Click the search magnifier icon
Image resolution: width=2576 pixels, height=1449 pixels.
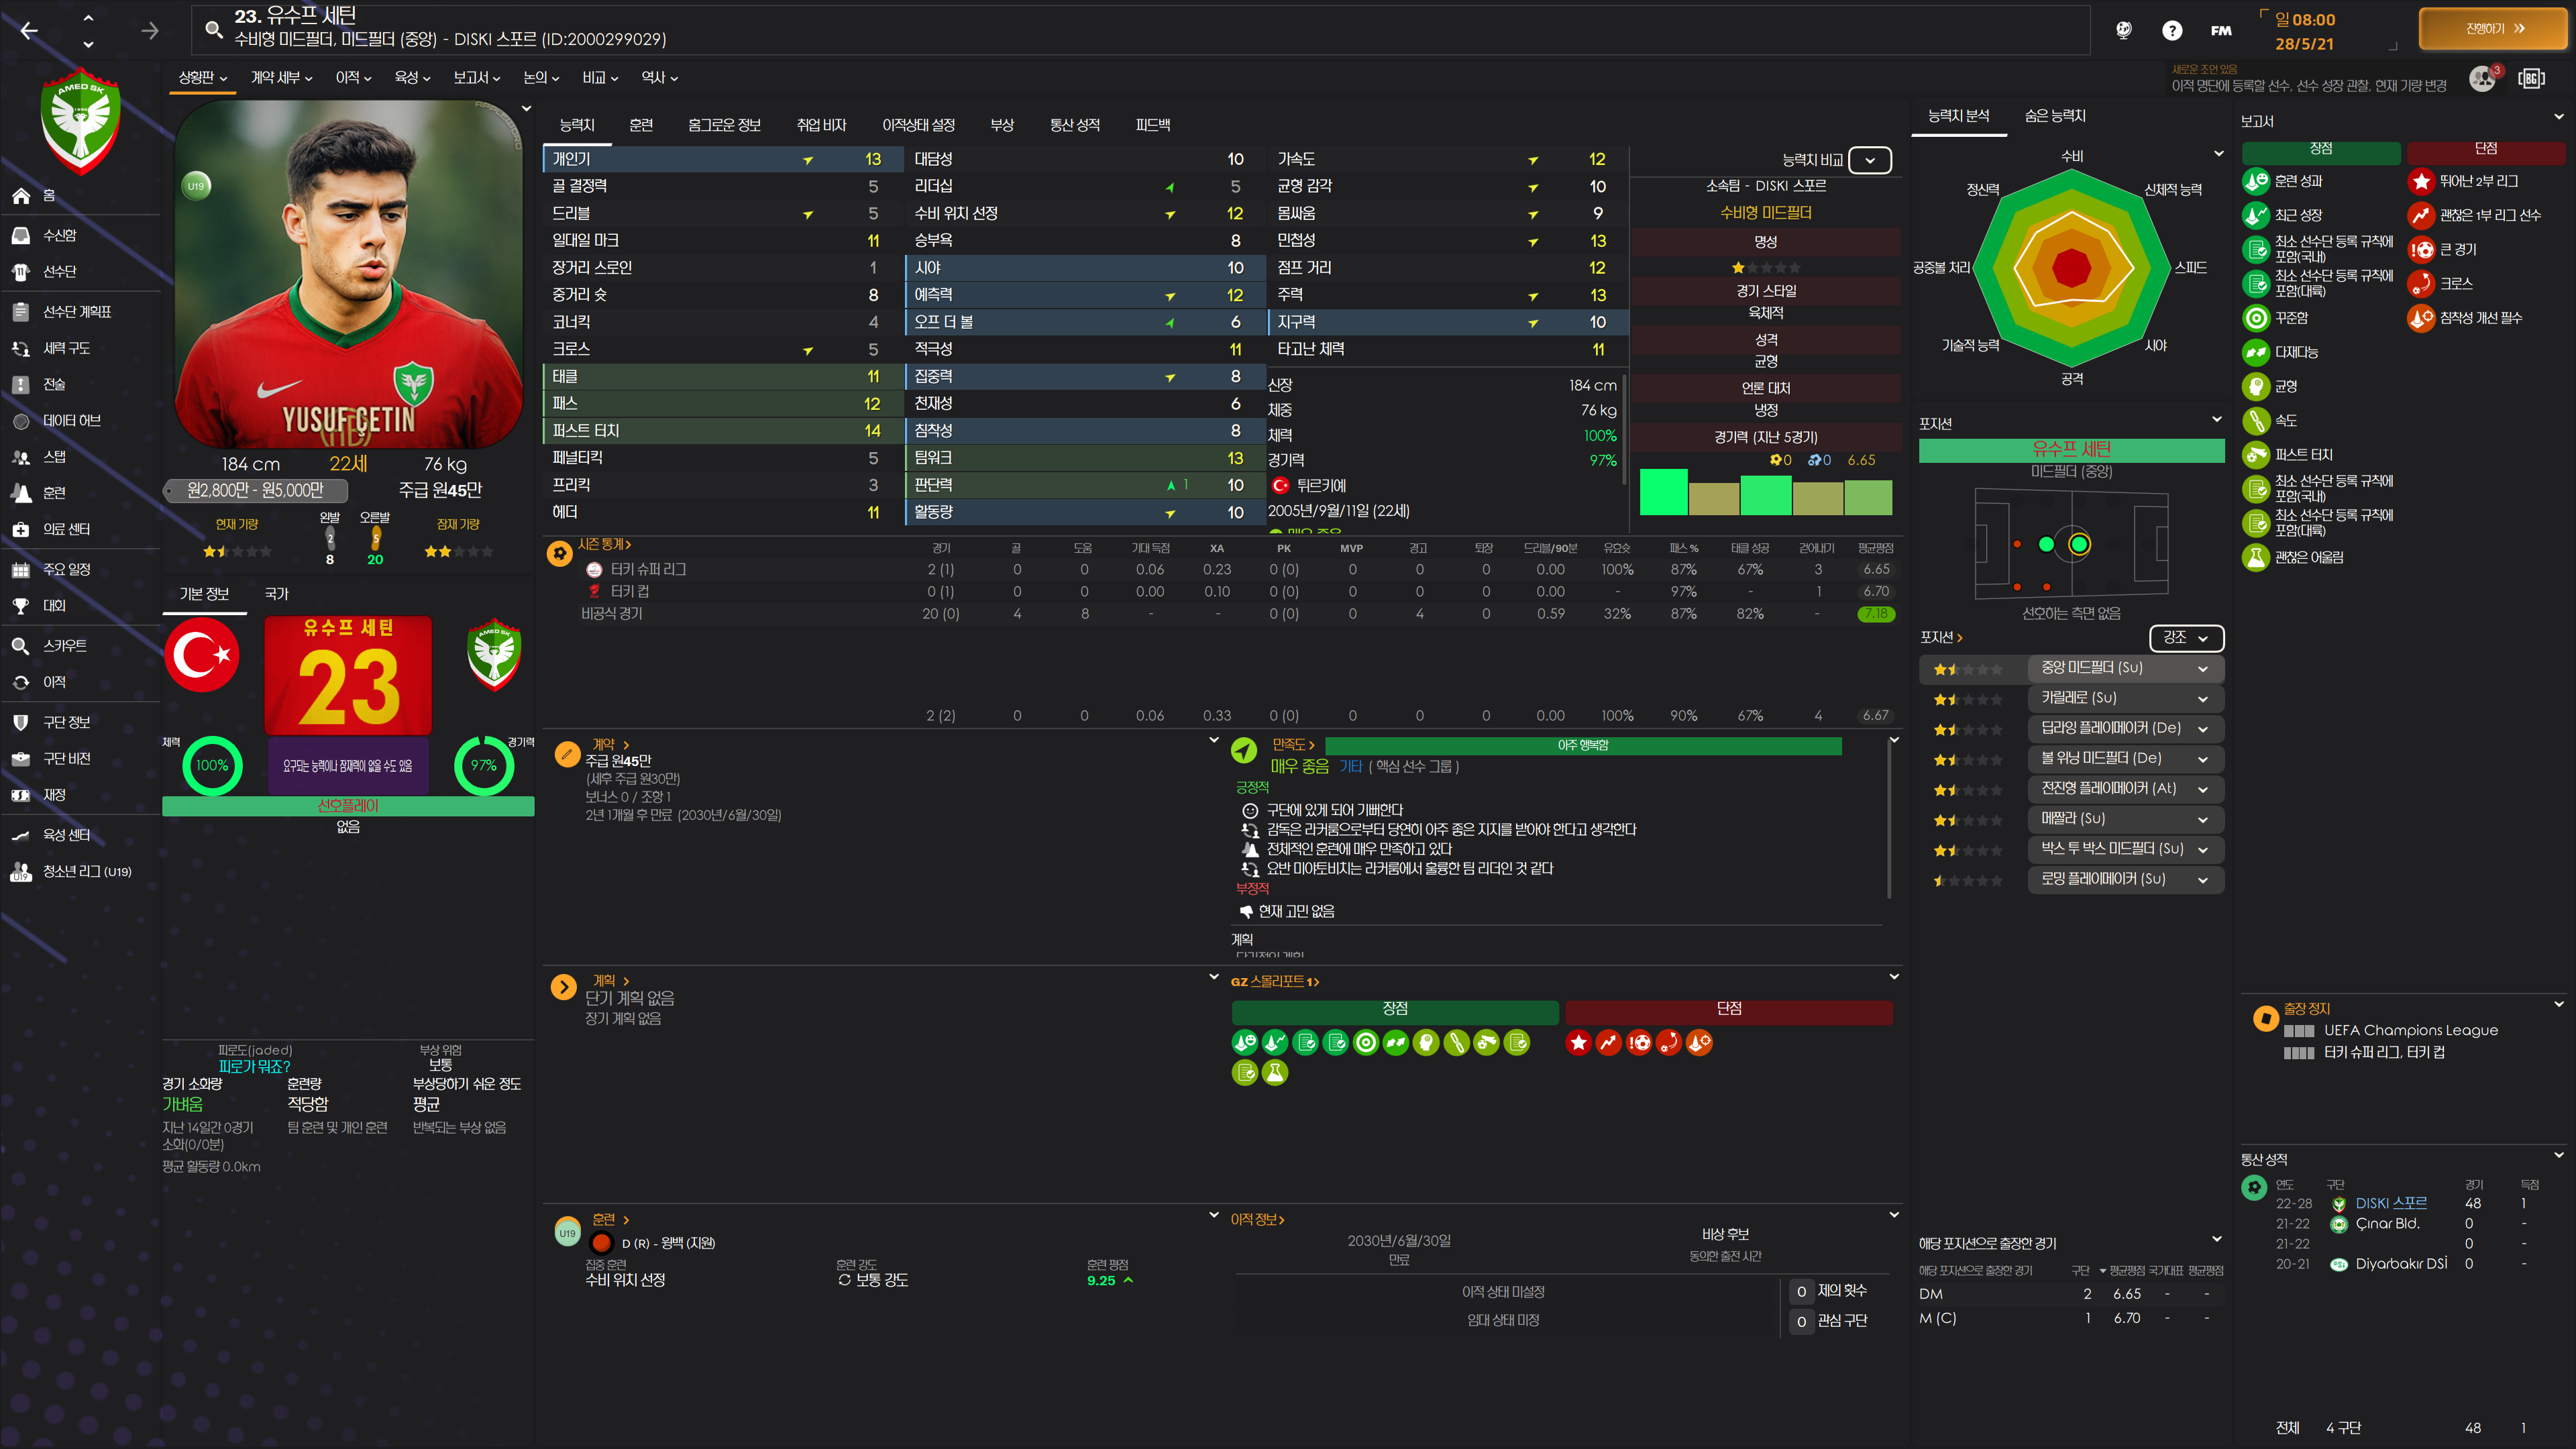tap(213, 29)
